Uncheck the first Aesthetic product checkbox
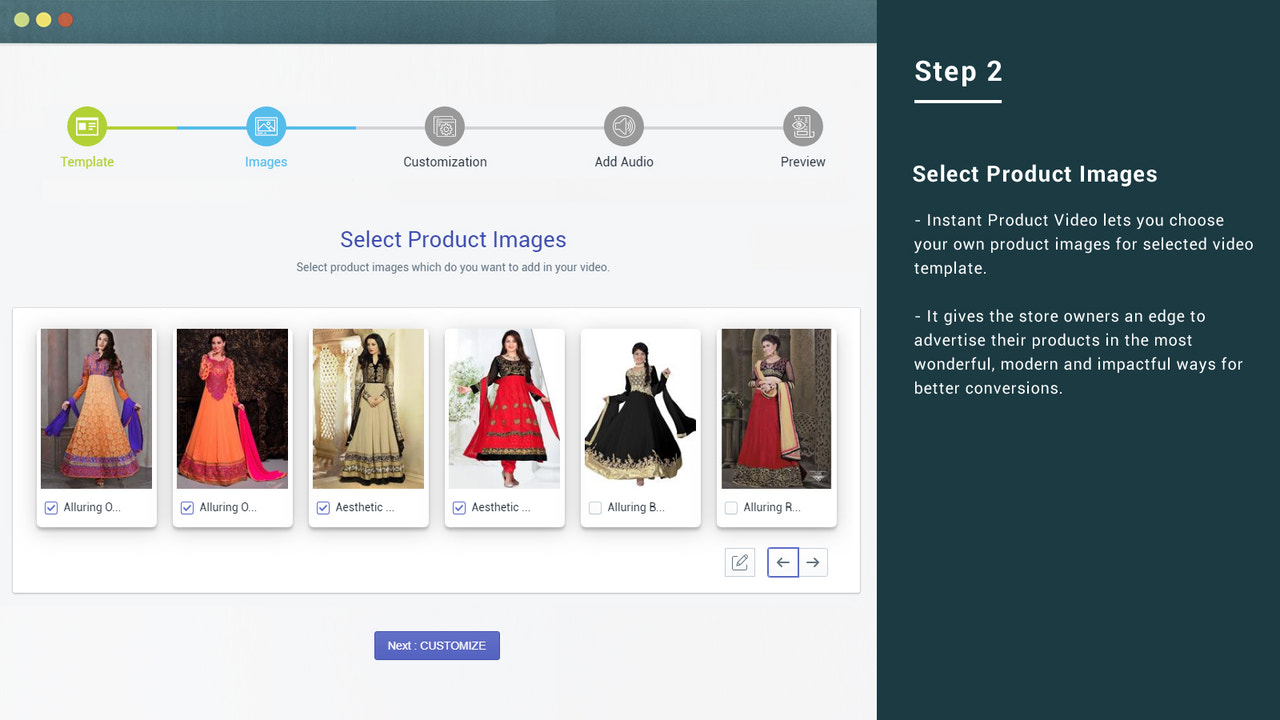The image size is (1280, 720). point(322,507)
